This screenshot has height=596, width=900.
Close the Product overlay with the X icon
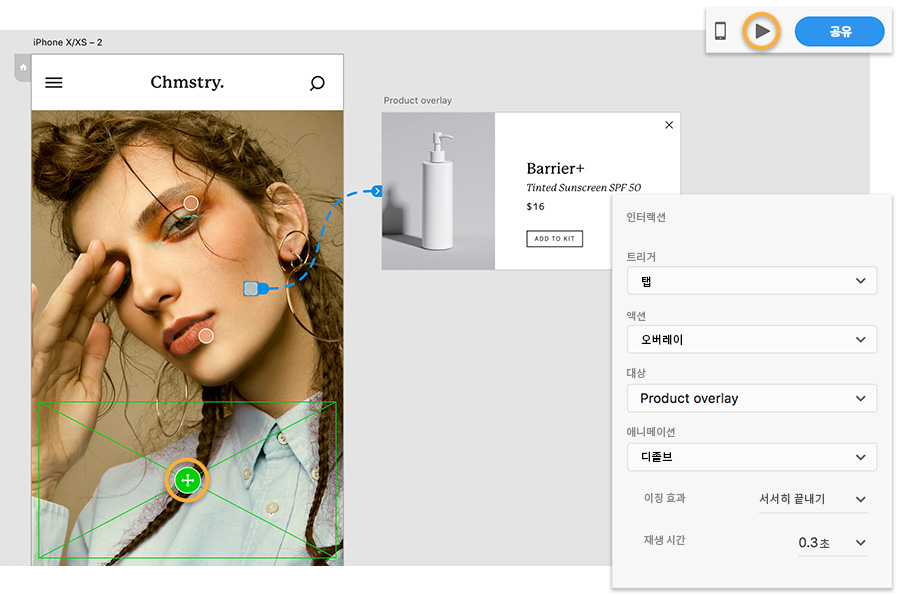(669, 125)
